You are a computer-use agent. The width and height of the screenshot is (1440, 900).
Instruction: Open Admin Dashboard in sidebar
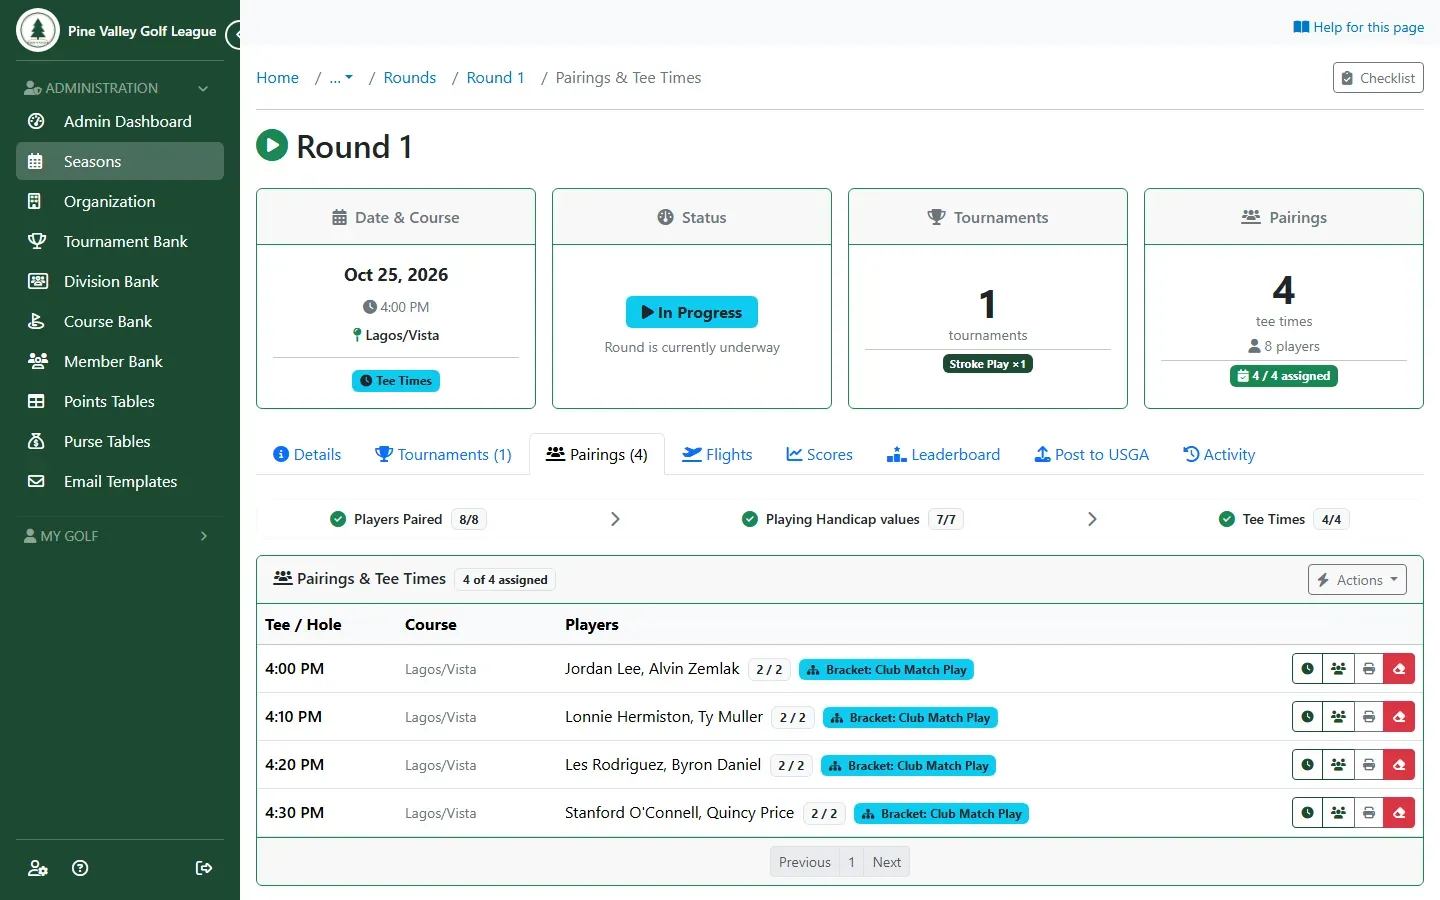coord(120,121)
